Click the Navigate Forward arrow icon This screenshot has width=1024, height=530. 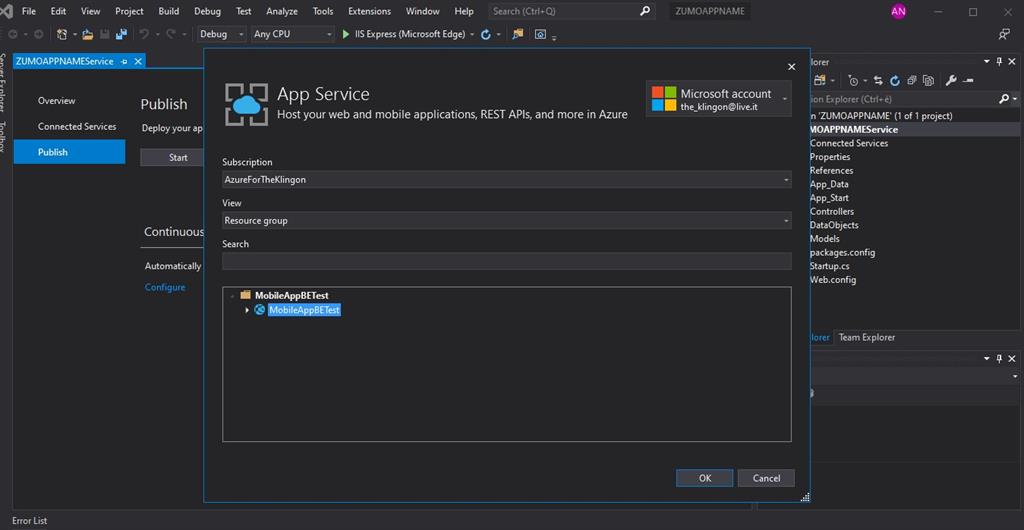point(39,34)
